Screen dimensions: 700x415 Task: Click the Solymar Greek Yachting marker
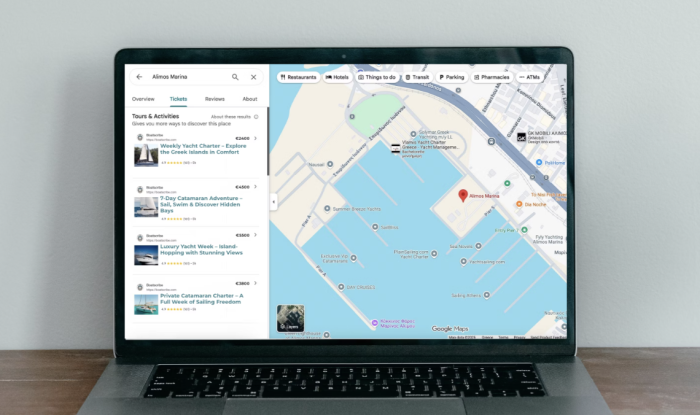(413, 134)
